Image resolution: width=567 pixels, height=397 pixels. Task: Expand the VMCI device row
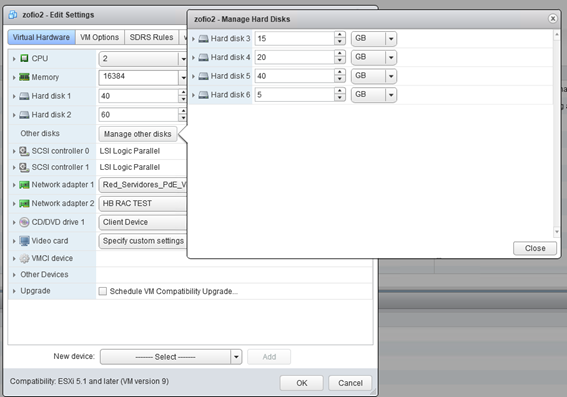pyautogui.click(x=14, y=259)
